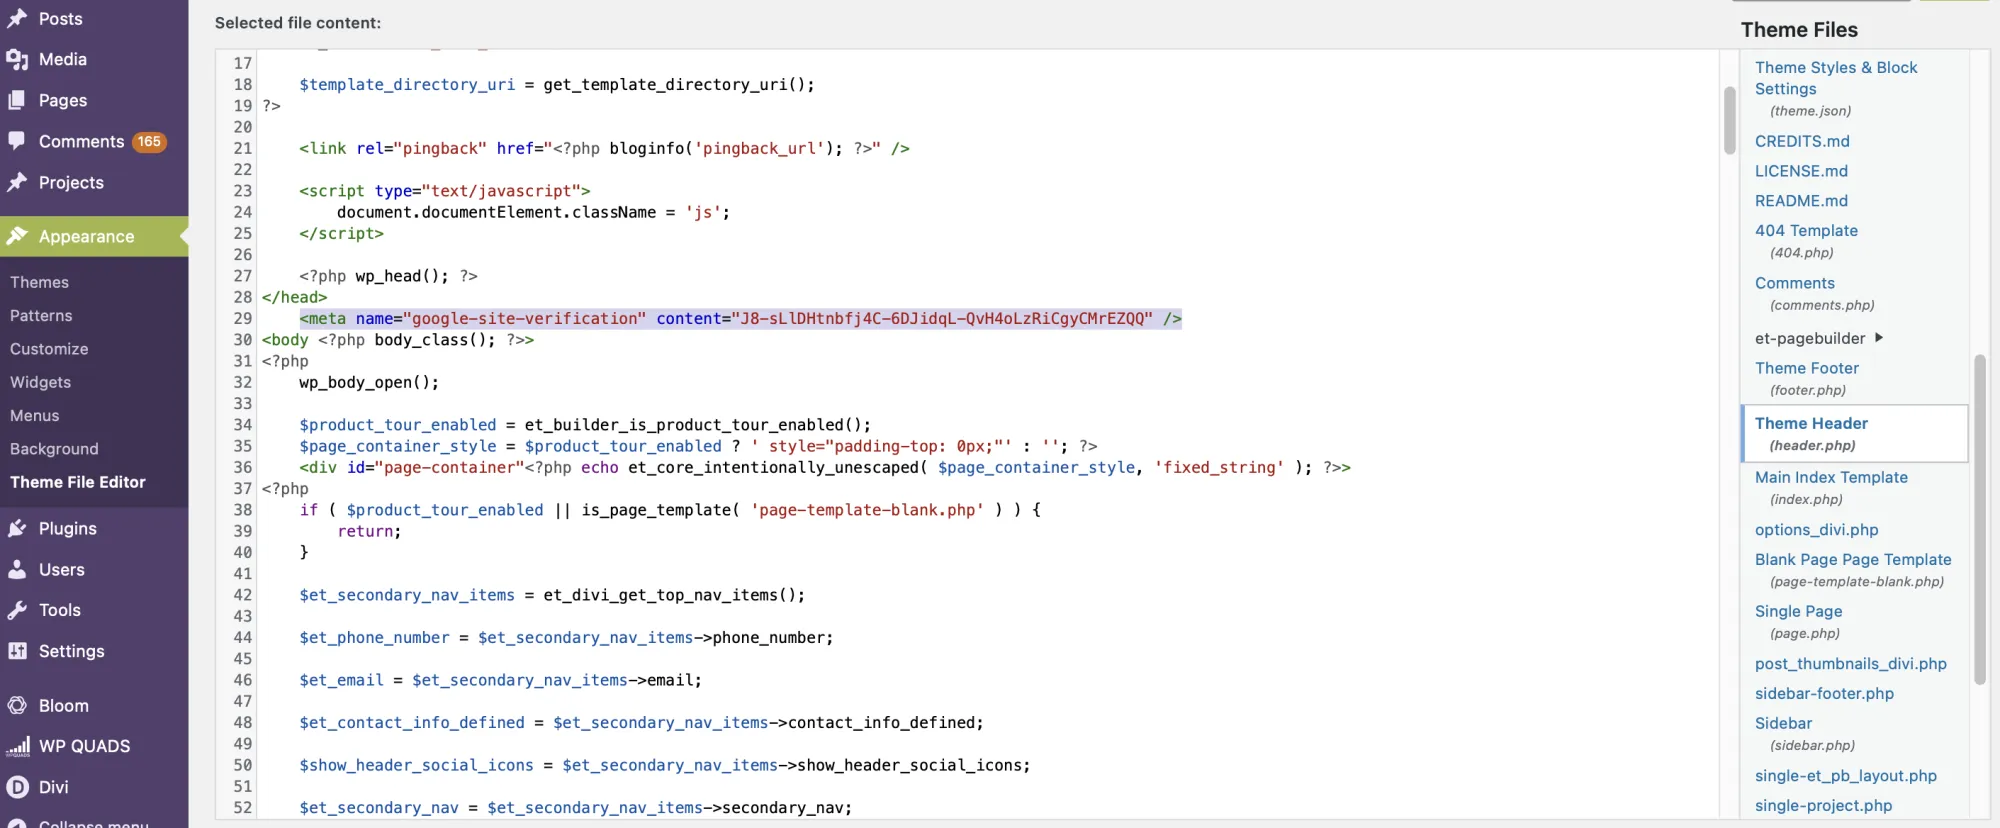Click the WP QUADS chart icon
Image resolution: width=2000 pixels, height=828 pixels.
(x=17, y=747)
